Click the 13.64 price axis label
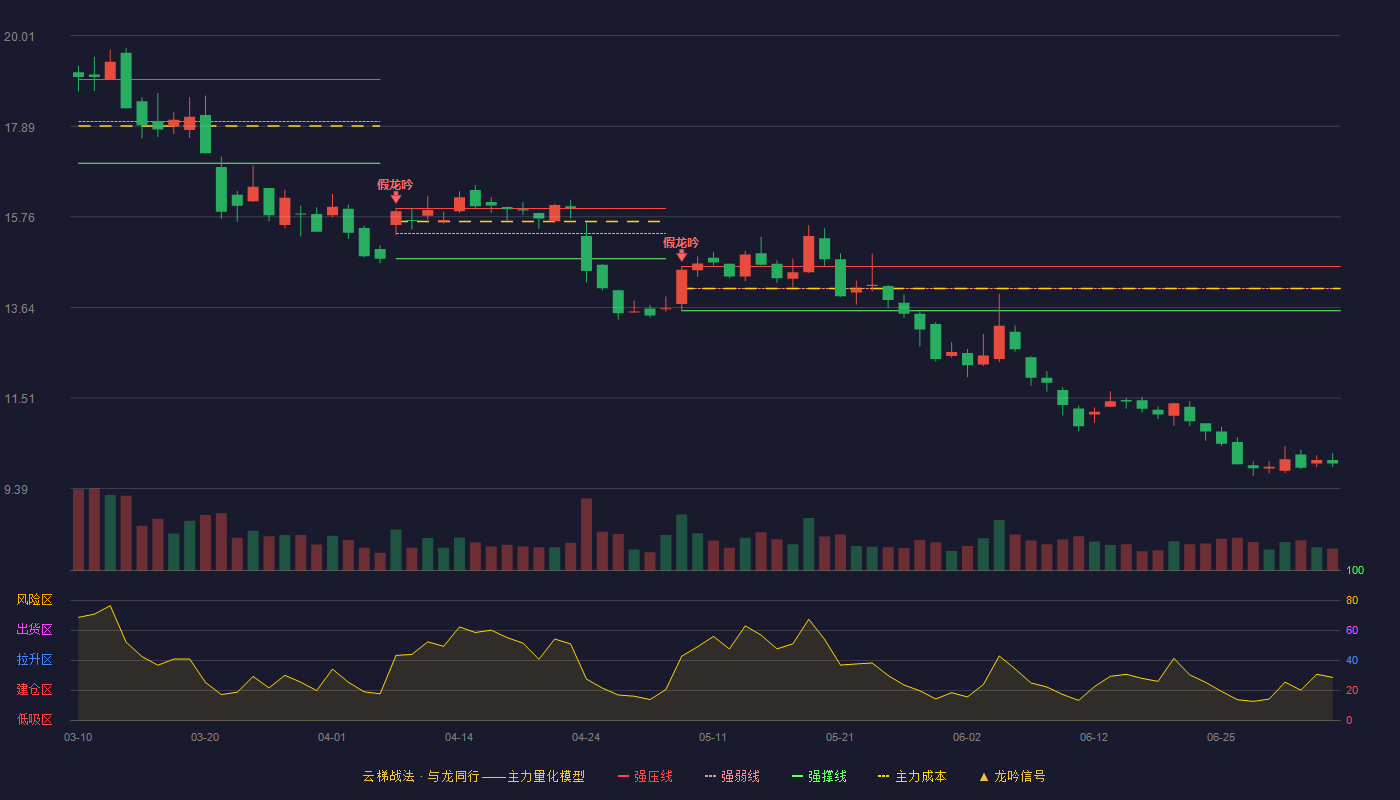 pyautogui.click(x=19, y=308)
